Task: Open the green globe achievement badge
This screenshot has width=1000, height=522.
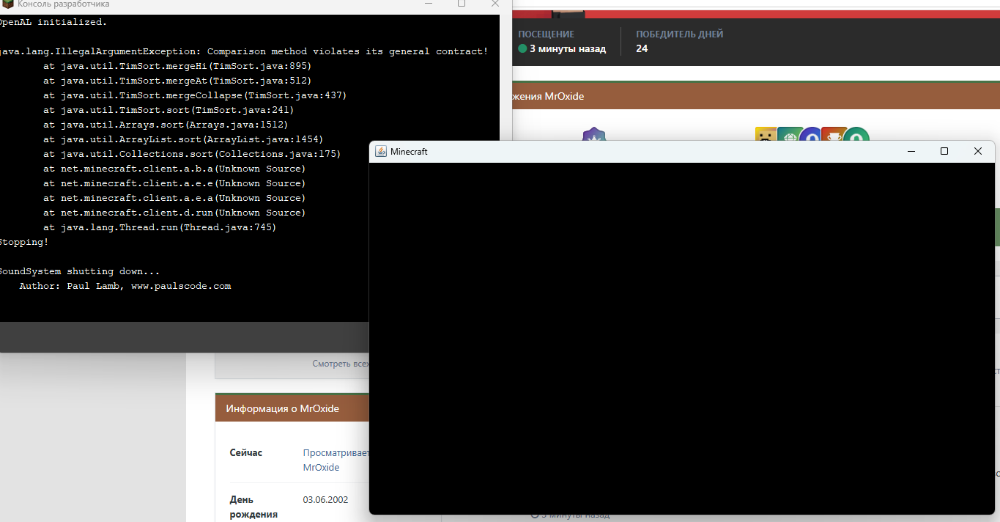Action: tap(788, 135)
